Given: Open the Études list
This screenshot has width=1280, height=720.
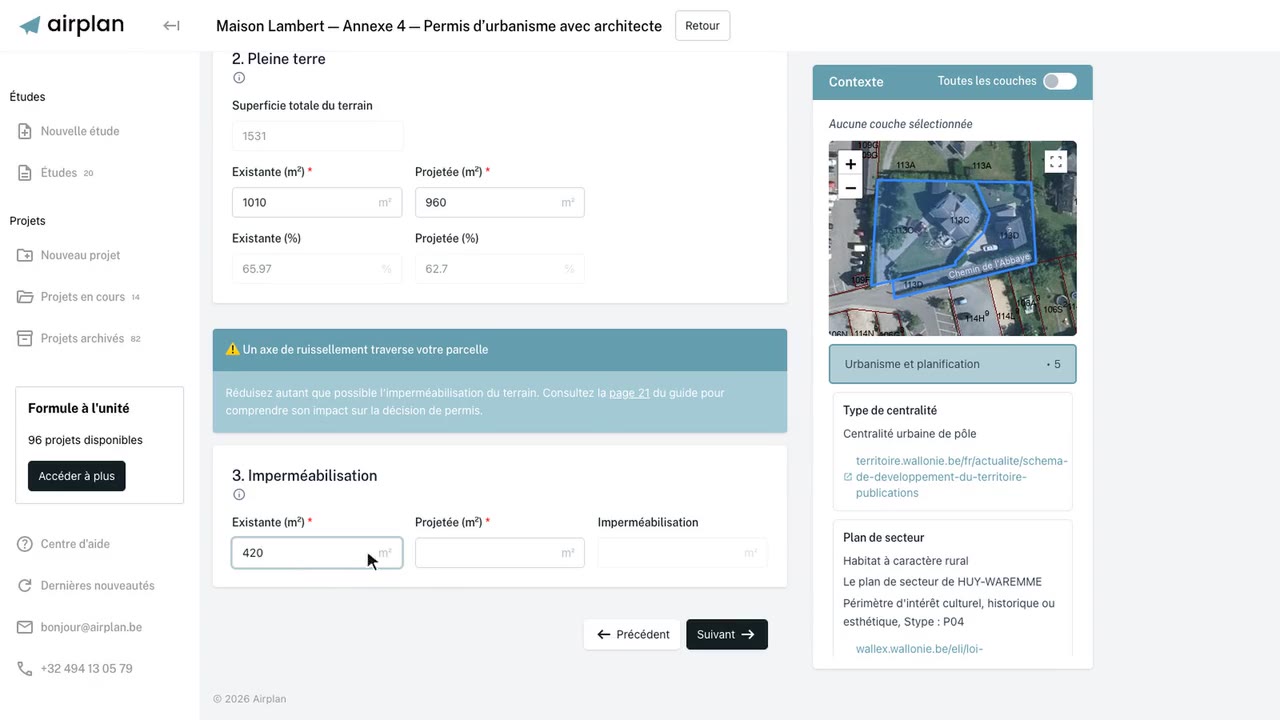Looking at the screenshot, I should [x=58, y=173].
